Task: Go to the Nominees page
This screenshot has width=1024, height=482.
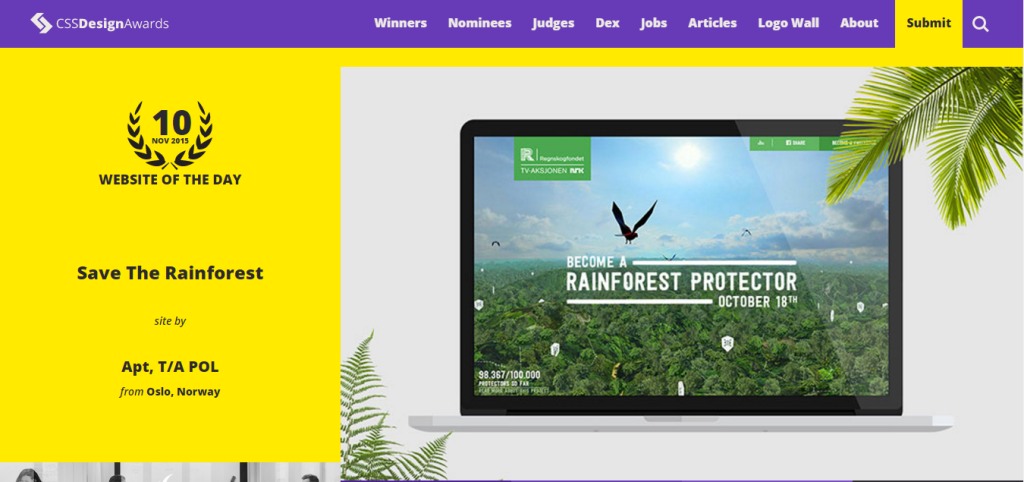Action: (x=479, y=24)
